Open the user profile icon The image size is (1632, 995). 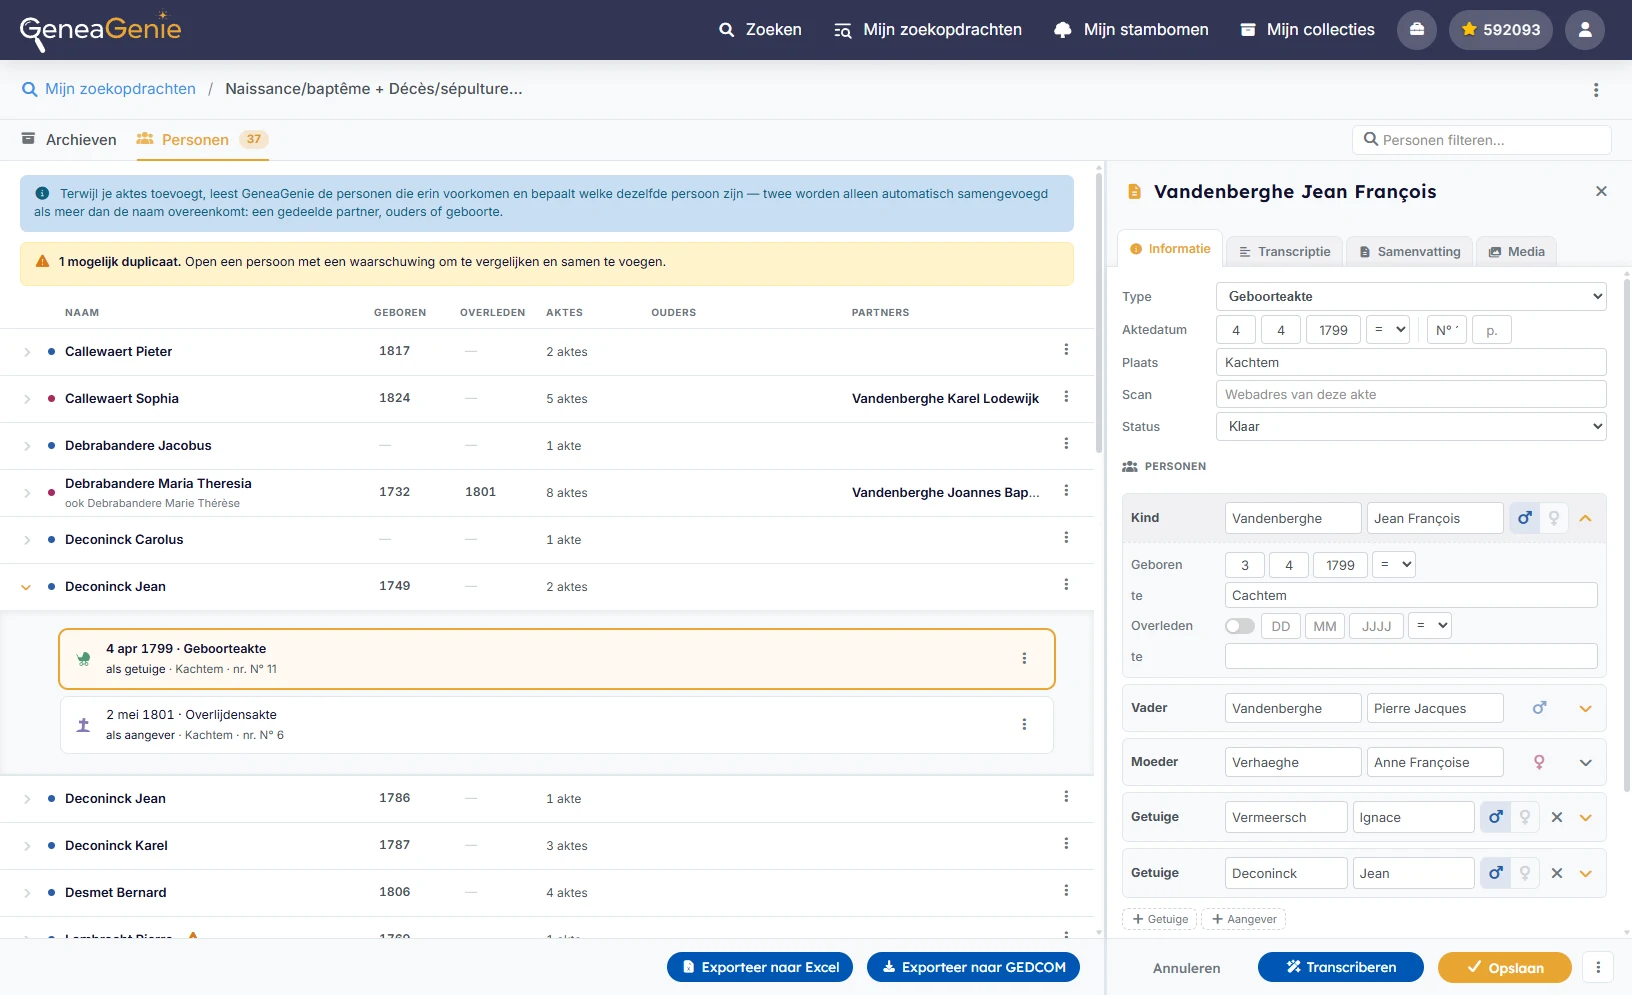point(1585,30)
